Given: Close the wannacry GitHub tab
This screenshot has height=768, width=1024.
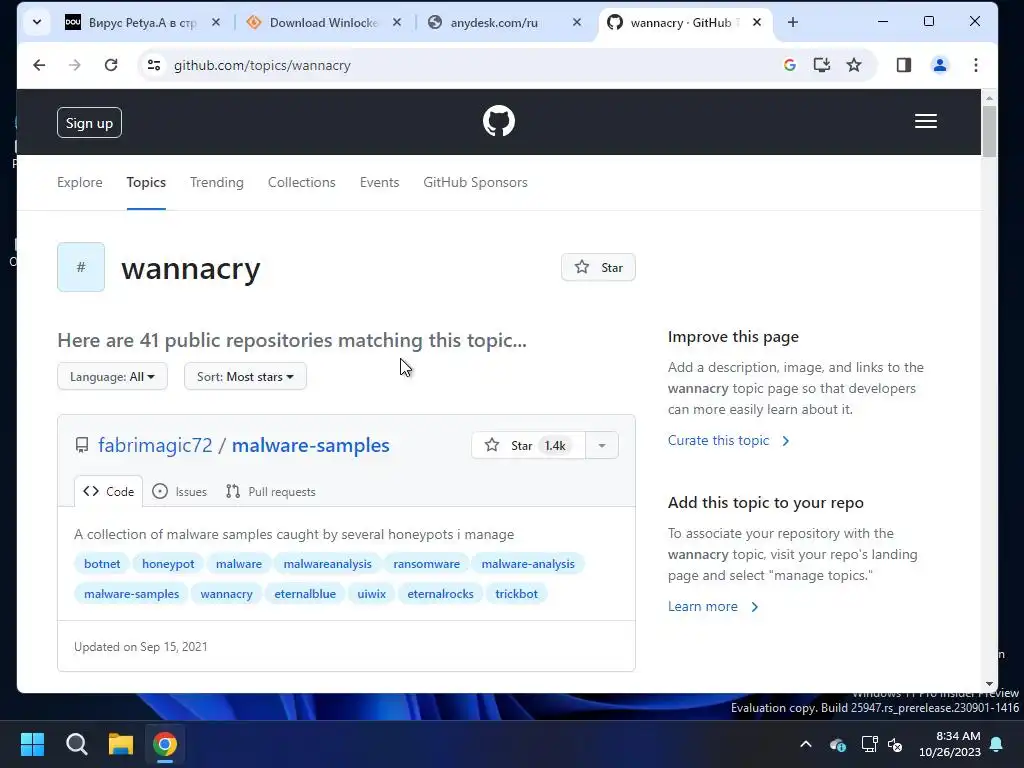Looking at the screenshot, I should click(x=757, y=22).
